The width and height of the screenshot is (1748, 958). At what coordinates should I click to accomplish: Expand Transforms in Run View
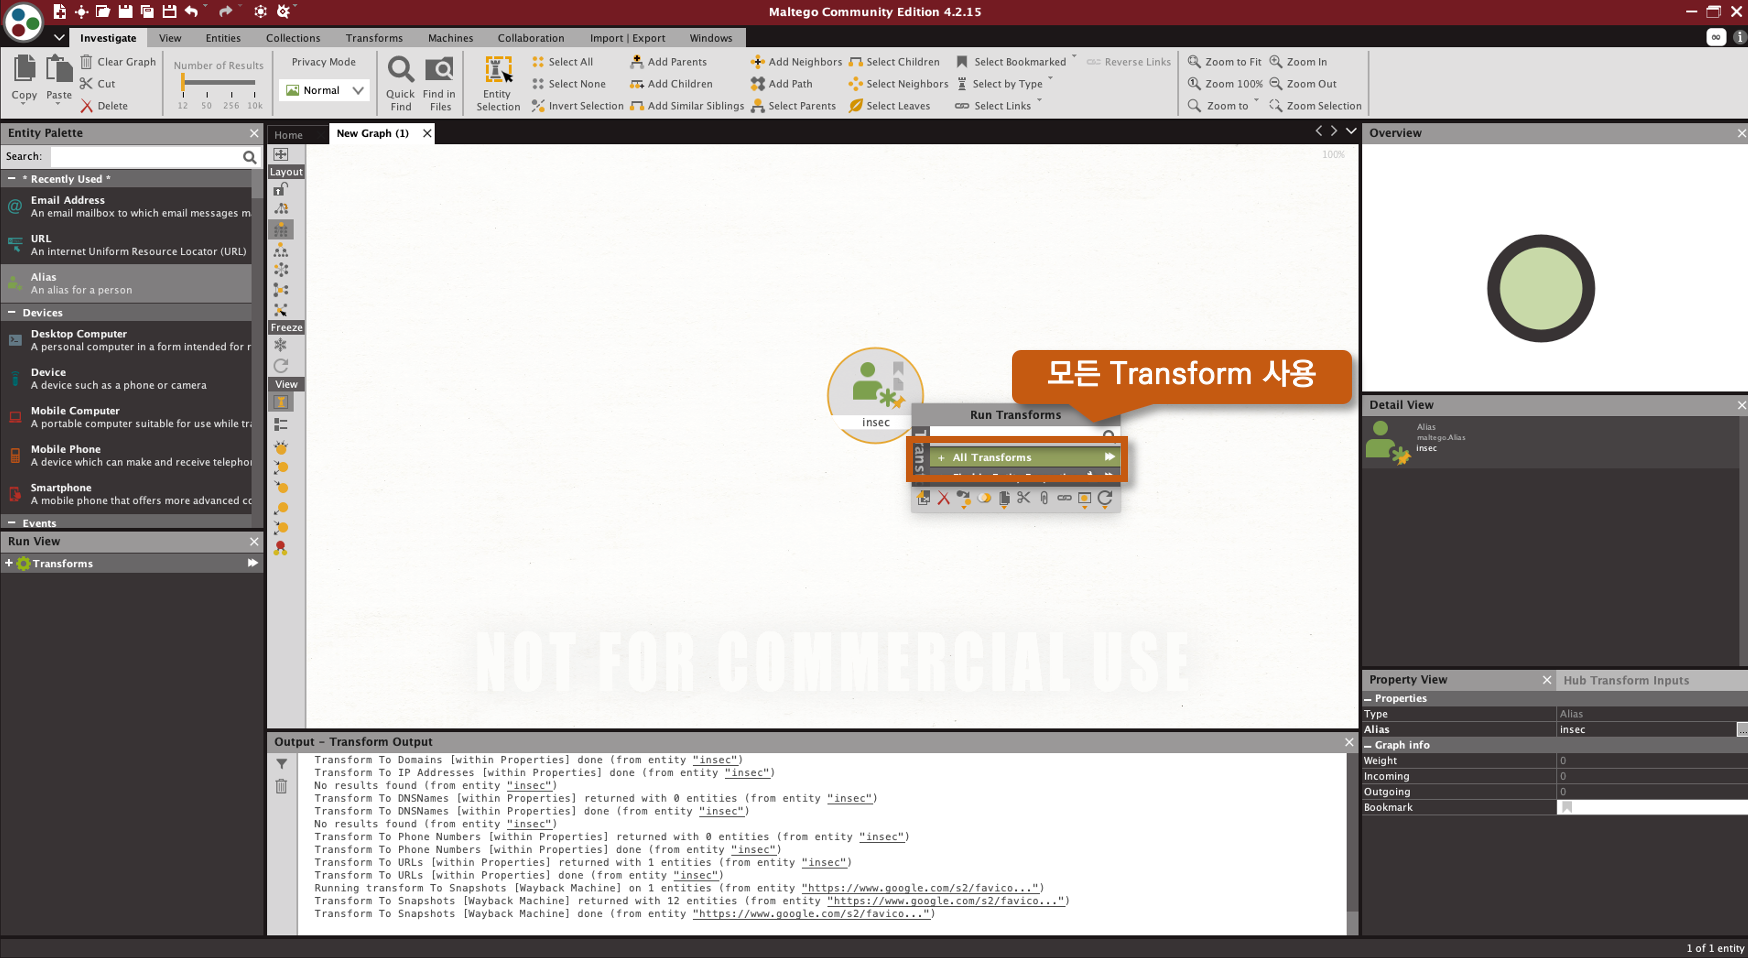[9, 563]
